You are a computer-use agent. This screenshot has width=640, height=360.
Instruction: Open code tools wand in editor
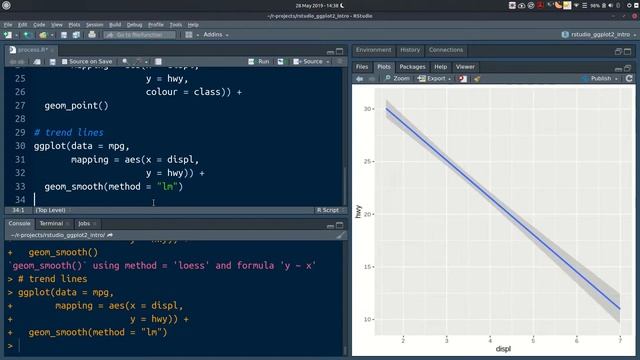140,62
